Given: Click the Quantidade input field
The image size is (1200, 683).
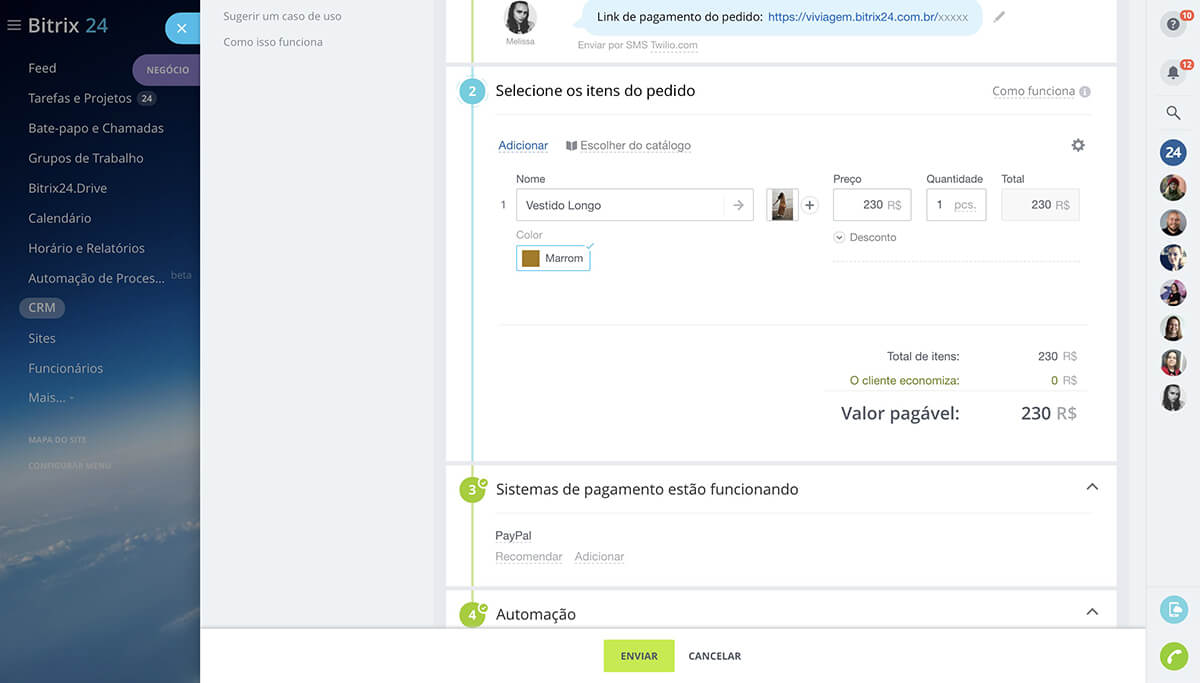Looking at the screenshot, I should point(955,205).
